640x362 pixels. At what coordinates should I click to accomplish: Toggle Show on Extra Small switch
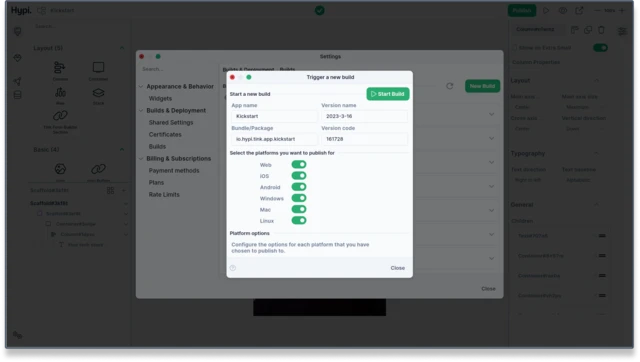coord(600,48)
